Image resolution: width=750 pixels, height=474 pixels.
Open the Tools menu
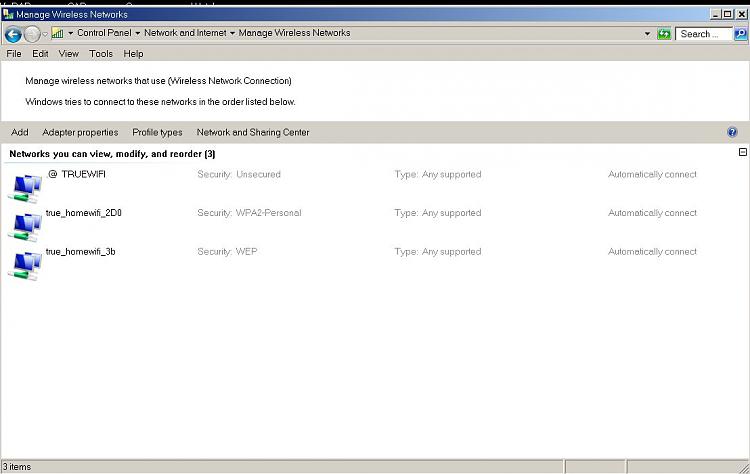click(x=101, y=54)
